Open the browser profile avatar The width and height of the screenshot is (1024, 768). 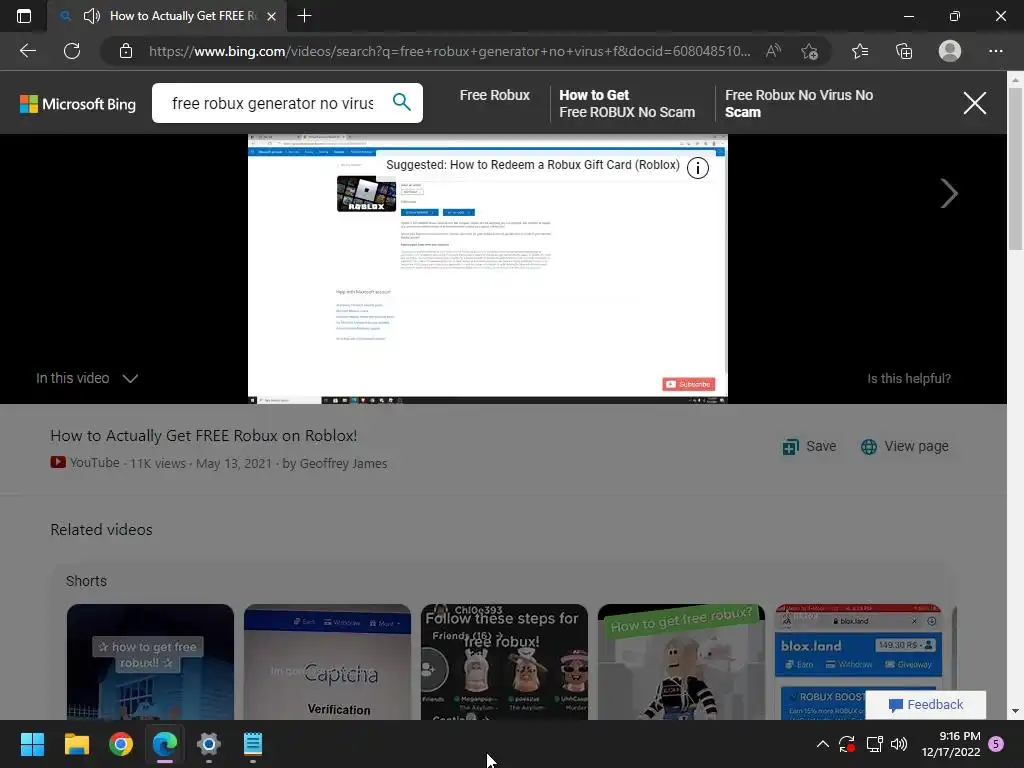950,51
